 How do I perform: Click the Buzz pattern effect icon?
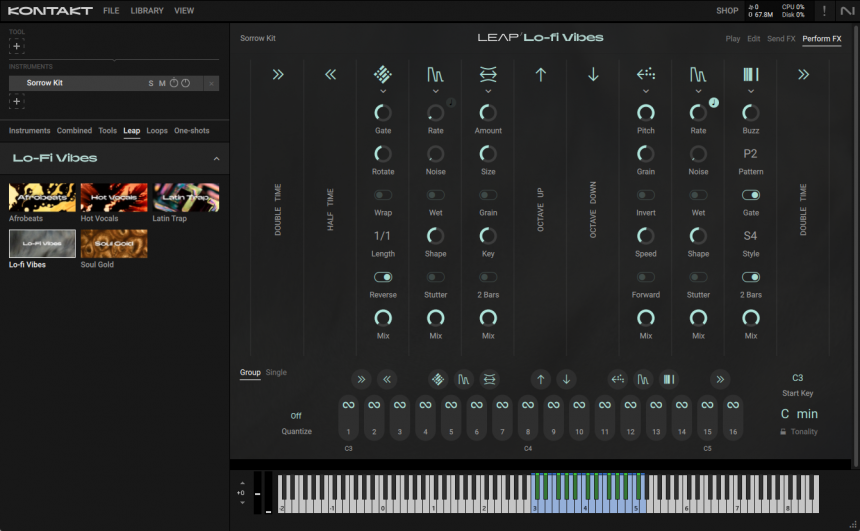751,74
